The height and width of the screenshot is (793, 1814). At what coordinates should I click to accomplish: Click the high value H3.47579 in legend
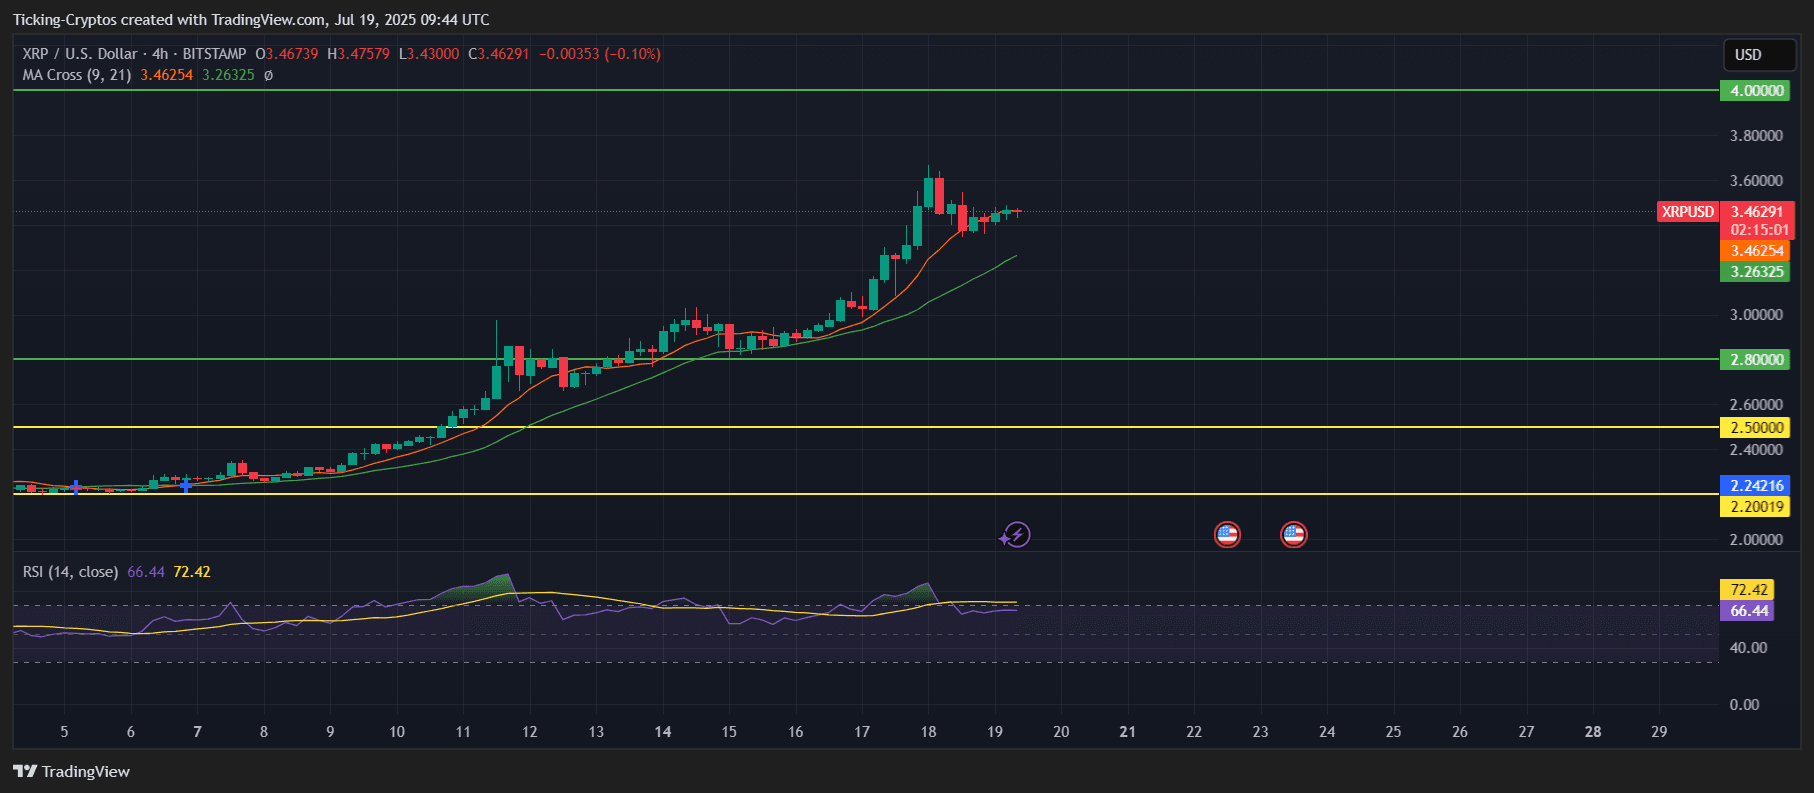point(359,54)
